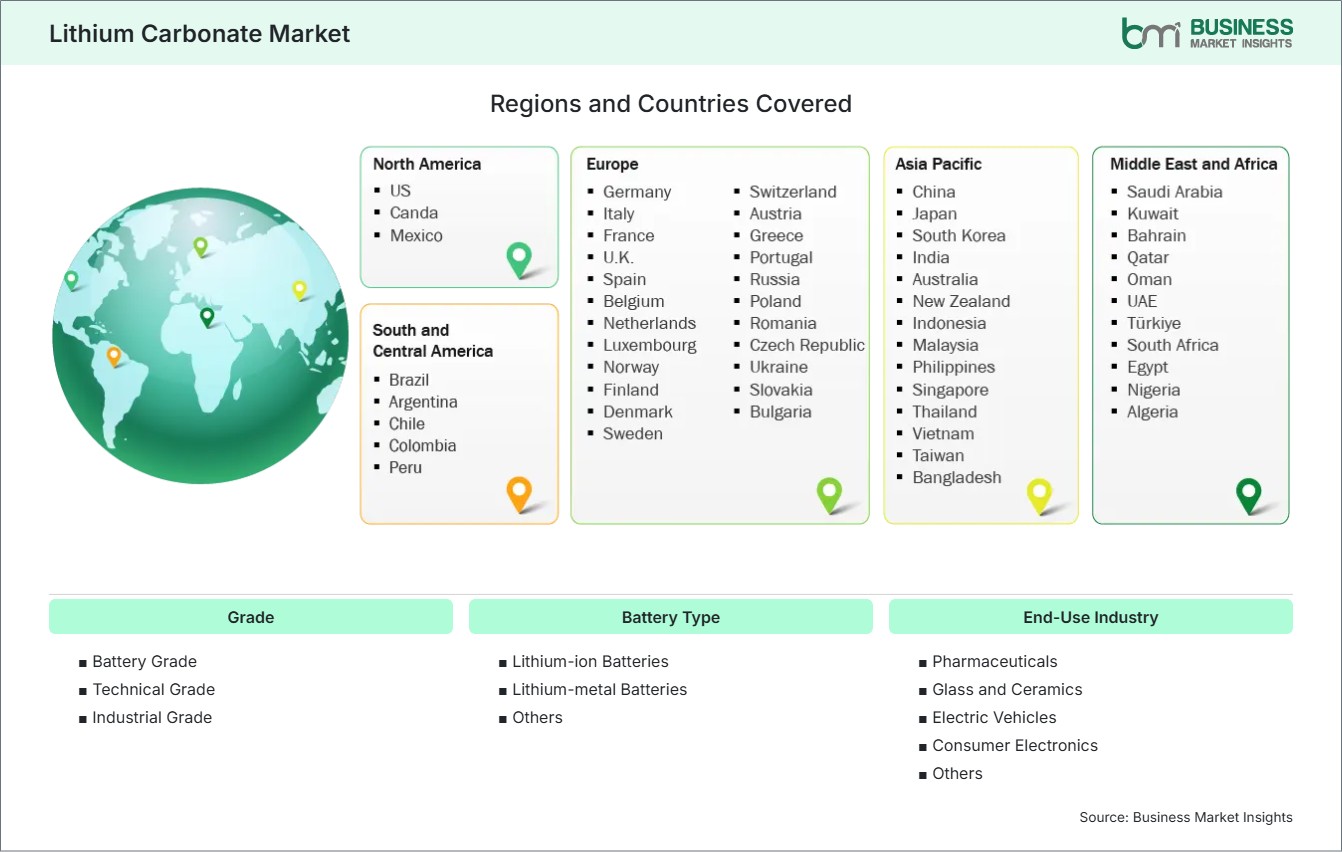Click Electric Vehicles entry
Viewport: 1342px width, 852px height.
click(994, 717)
